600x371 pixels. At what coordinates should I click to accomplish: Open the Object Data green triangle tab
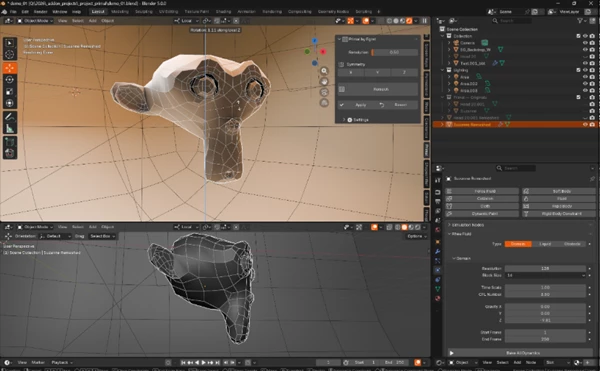pos(438,289)
